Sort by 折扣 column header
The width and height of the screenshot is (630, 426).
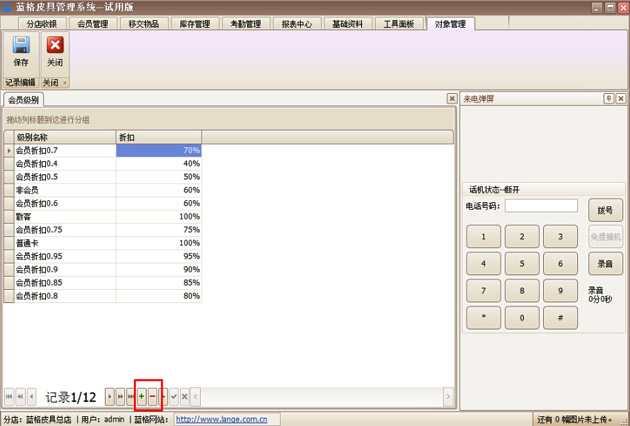point(158,137)
